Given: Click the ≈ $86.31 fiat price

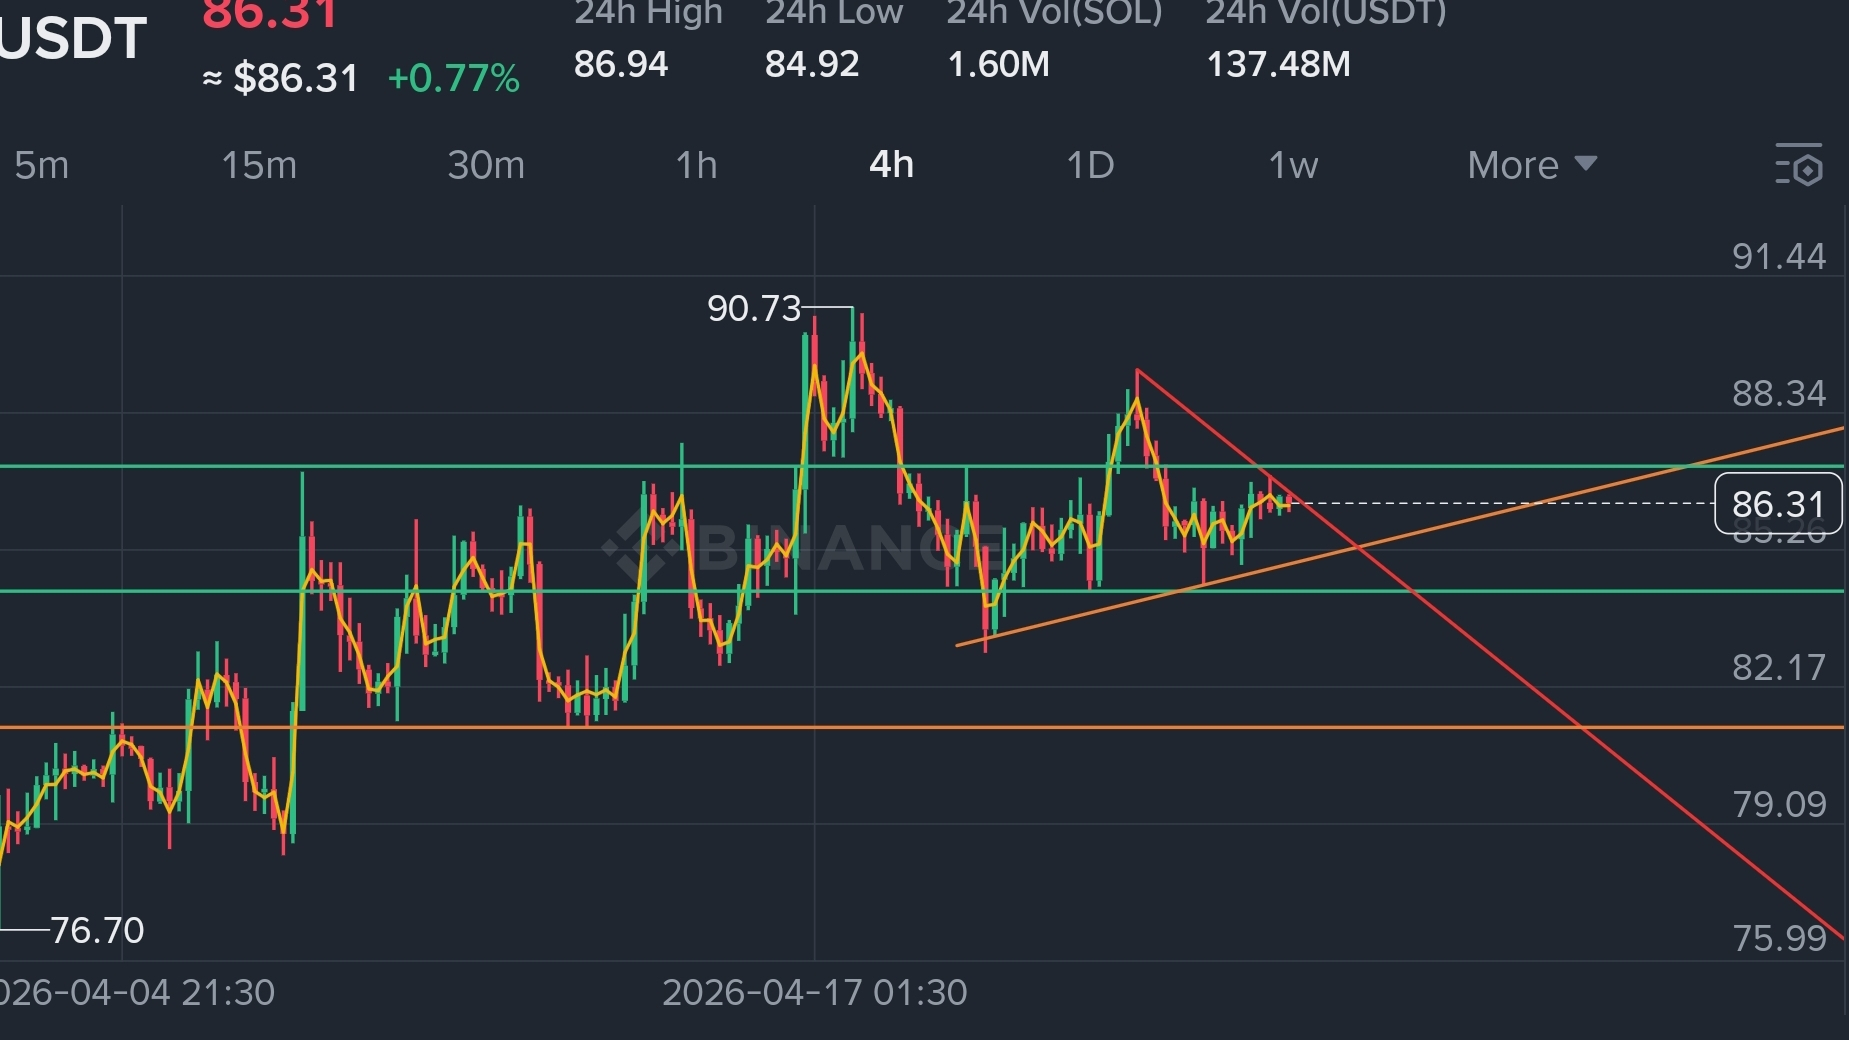Looking at the screenshot, I should [x=280, y=78].
